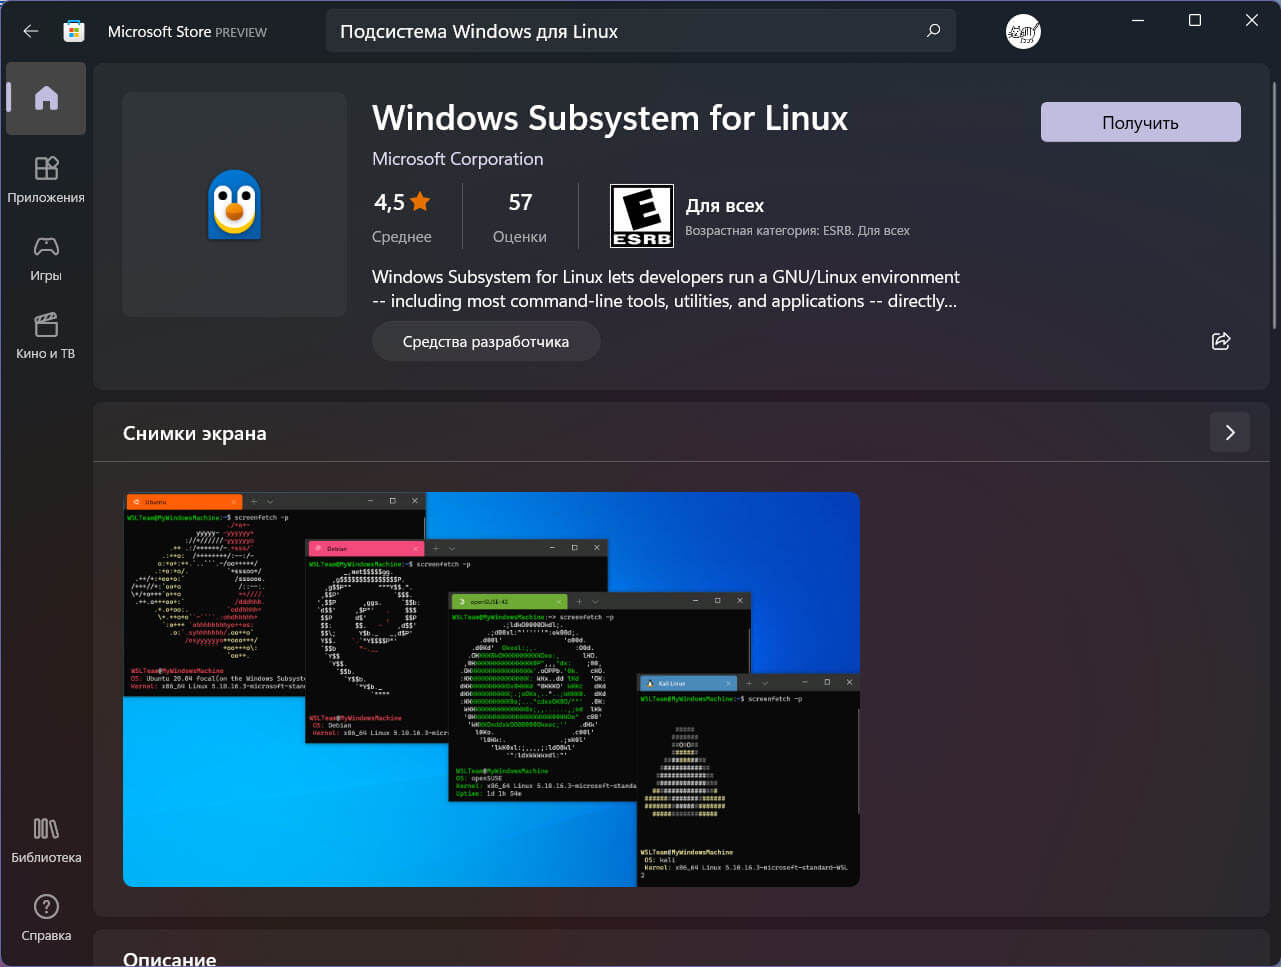Click the Снимки экрана heading

(x=195, y=433)
